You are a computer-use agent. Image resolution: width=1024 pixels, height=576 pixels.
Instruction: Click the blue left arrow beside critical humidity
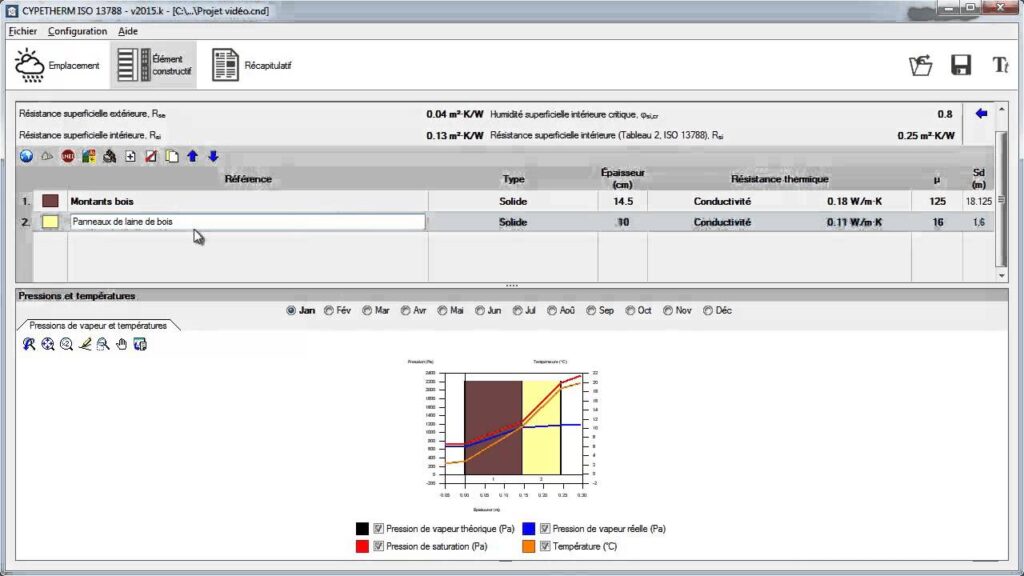coord(981,114)
